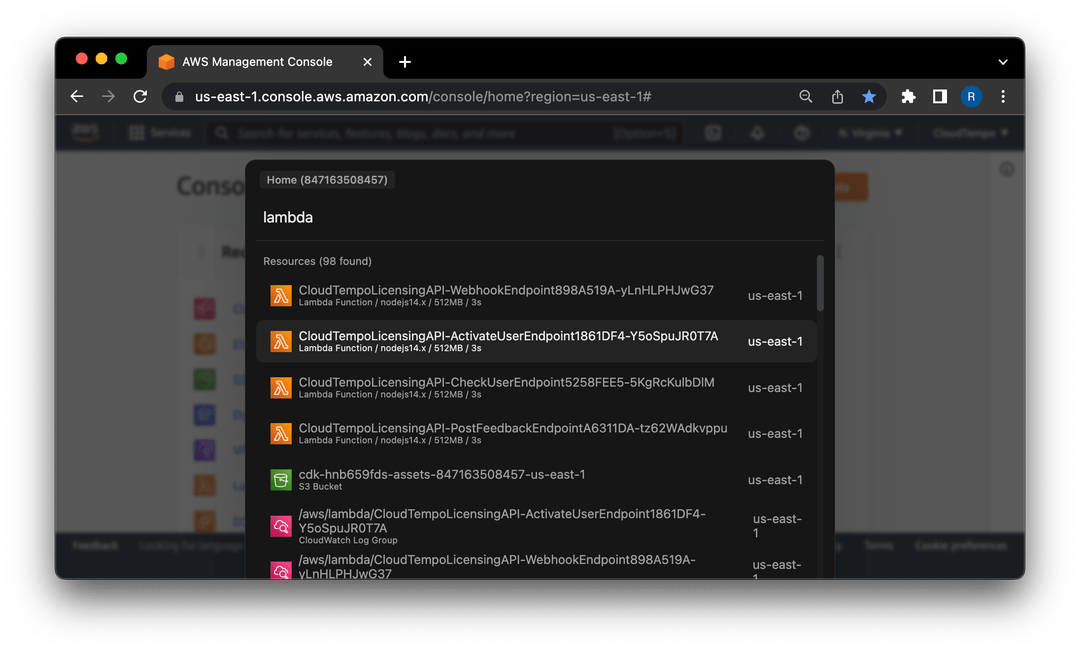
Task: Open CloudTempoLicensingAPI-CheckUserEndpoint5258FEE5 result
Action: 536,388
